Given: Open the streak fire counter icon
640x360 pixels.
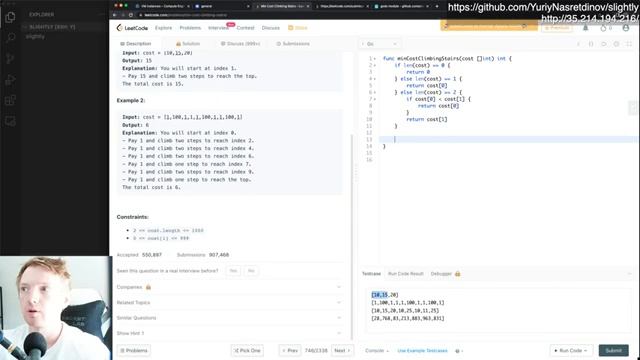Looking at the screenshot, I should 606,28.
